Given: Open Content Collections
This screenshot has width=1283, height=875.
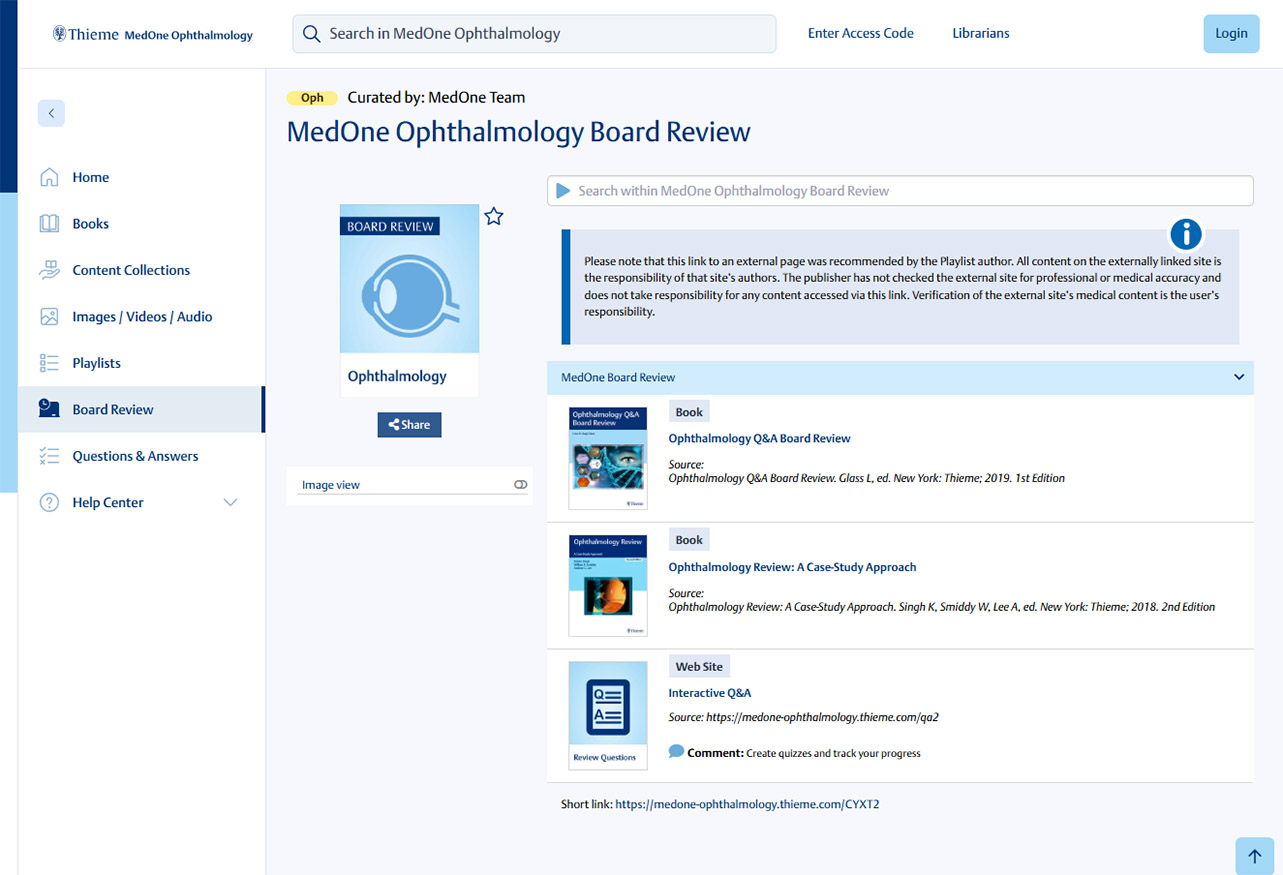Looking at the screenshot, I should coord(130,269).
